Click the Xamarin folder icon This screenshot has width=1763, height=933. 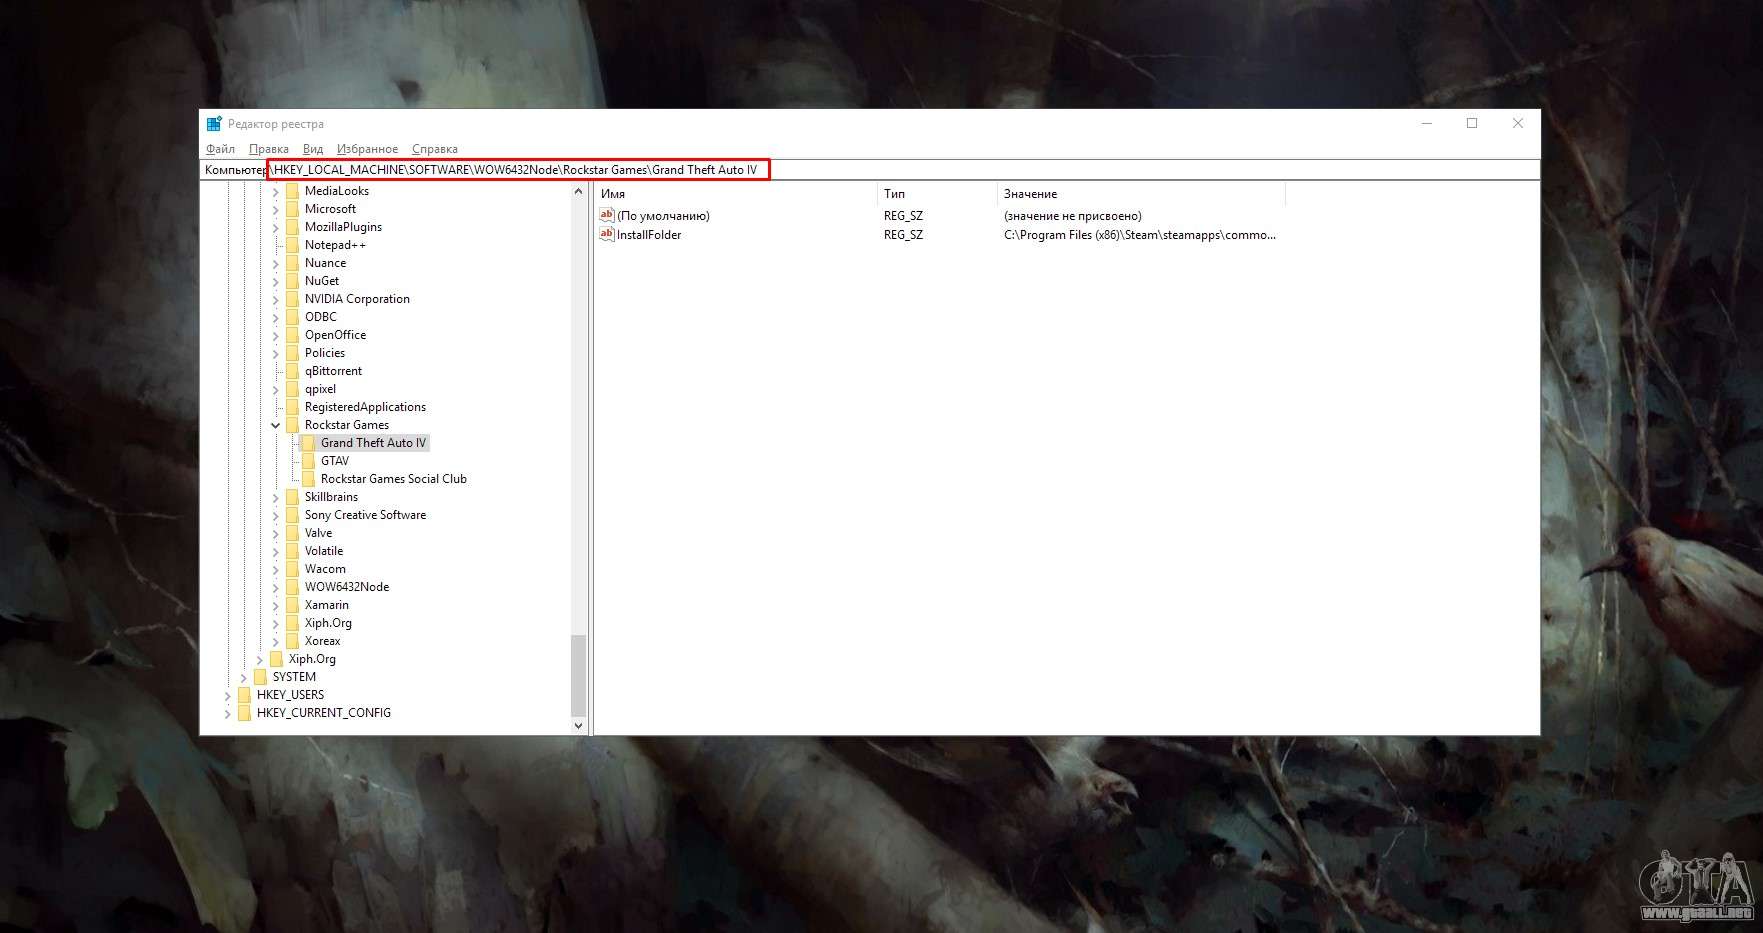tap(292, 605)
